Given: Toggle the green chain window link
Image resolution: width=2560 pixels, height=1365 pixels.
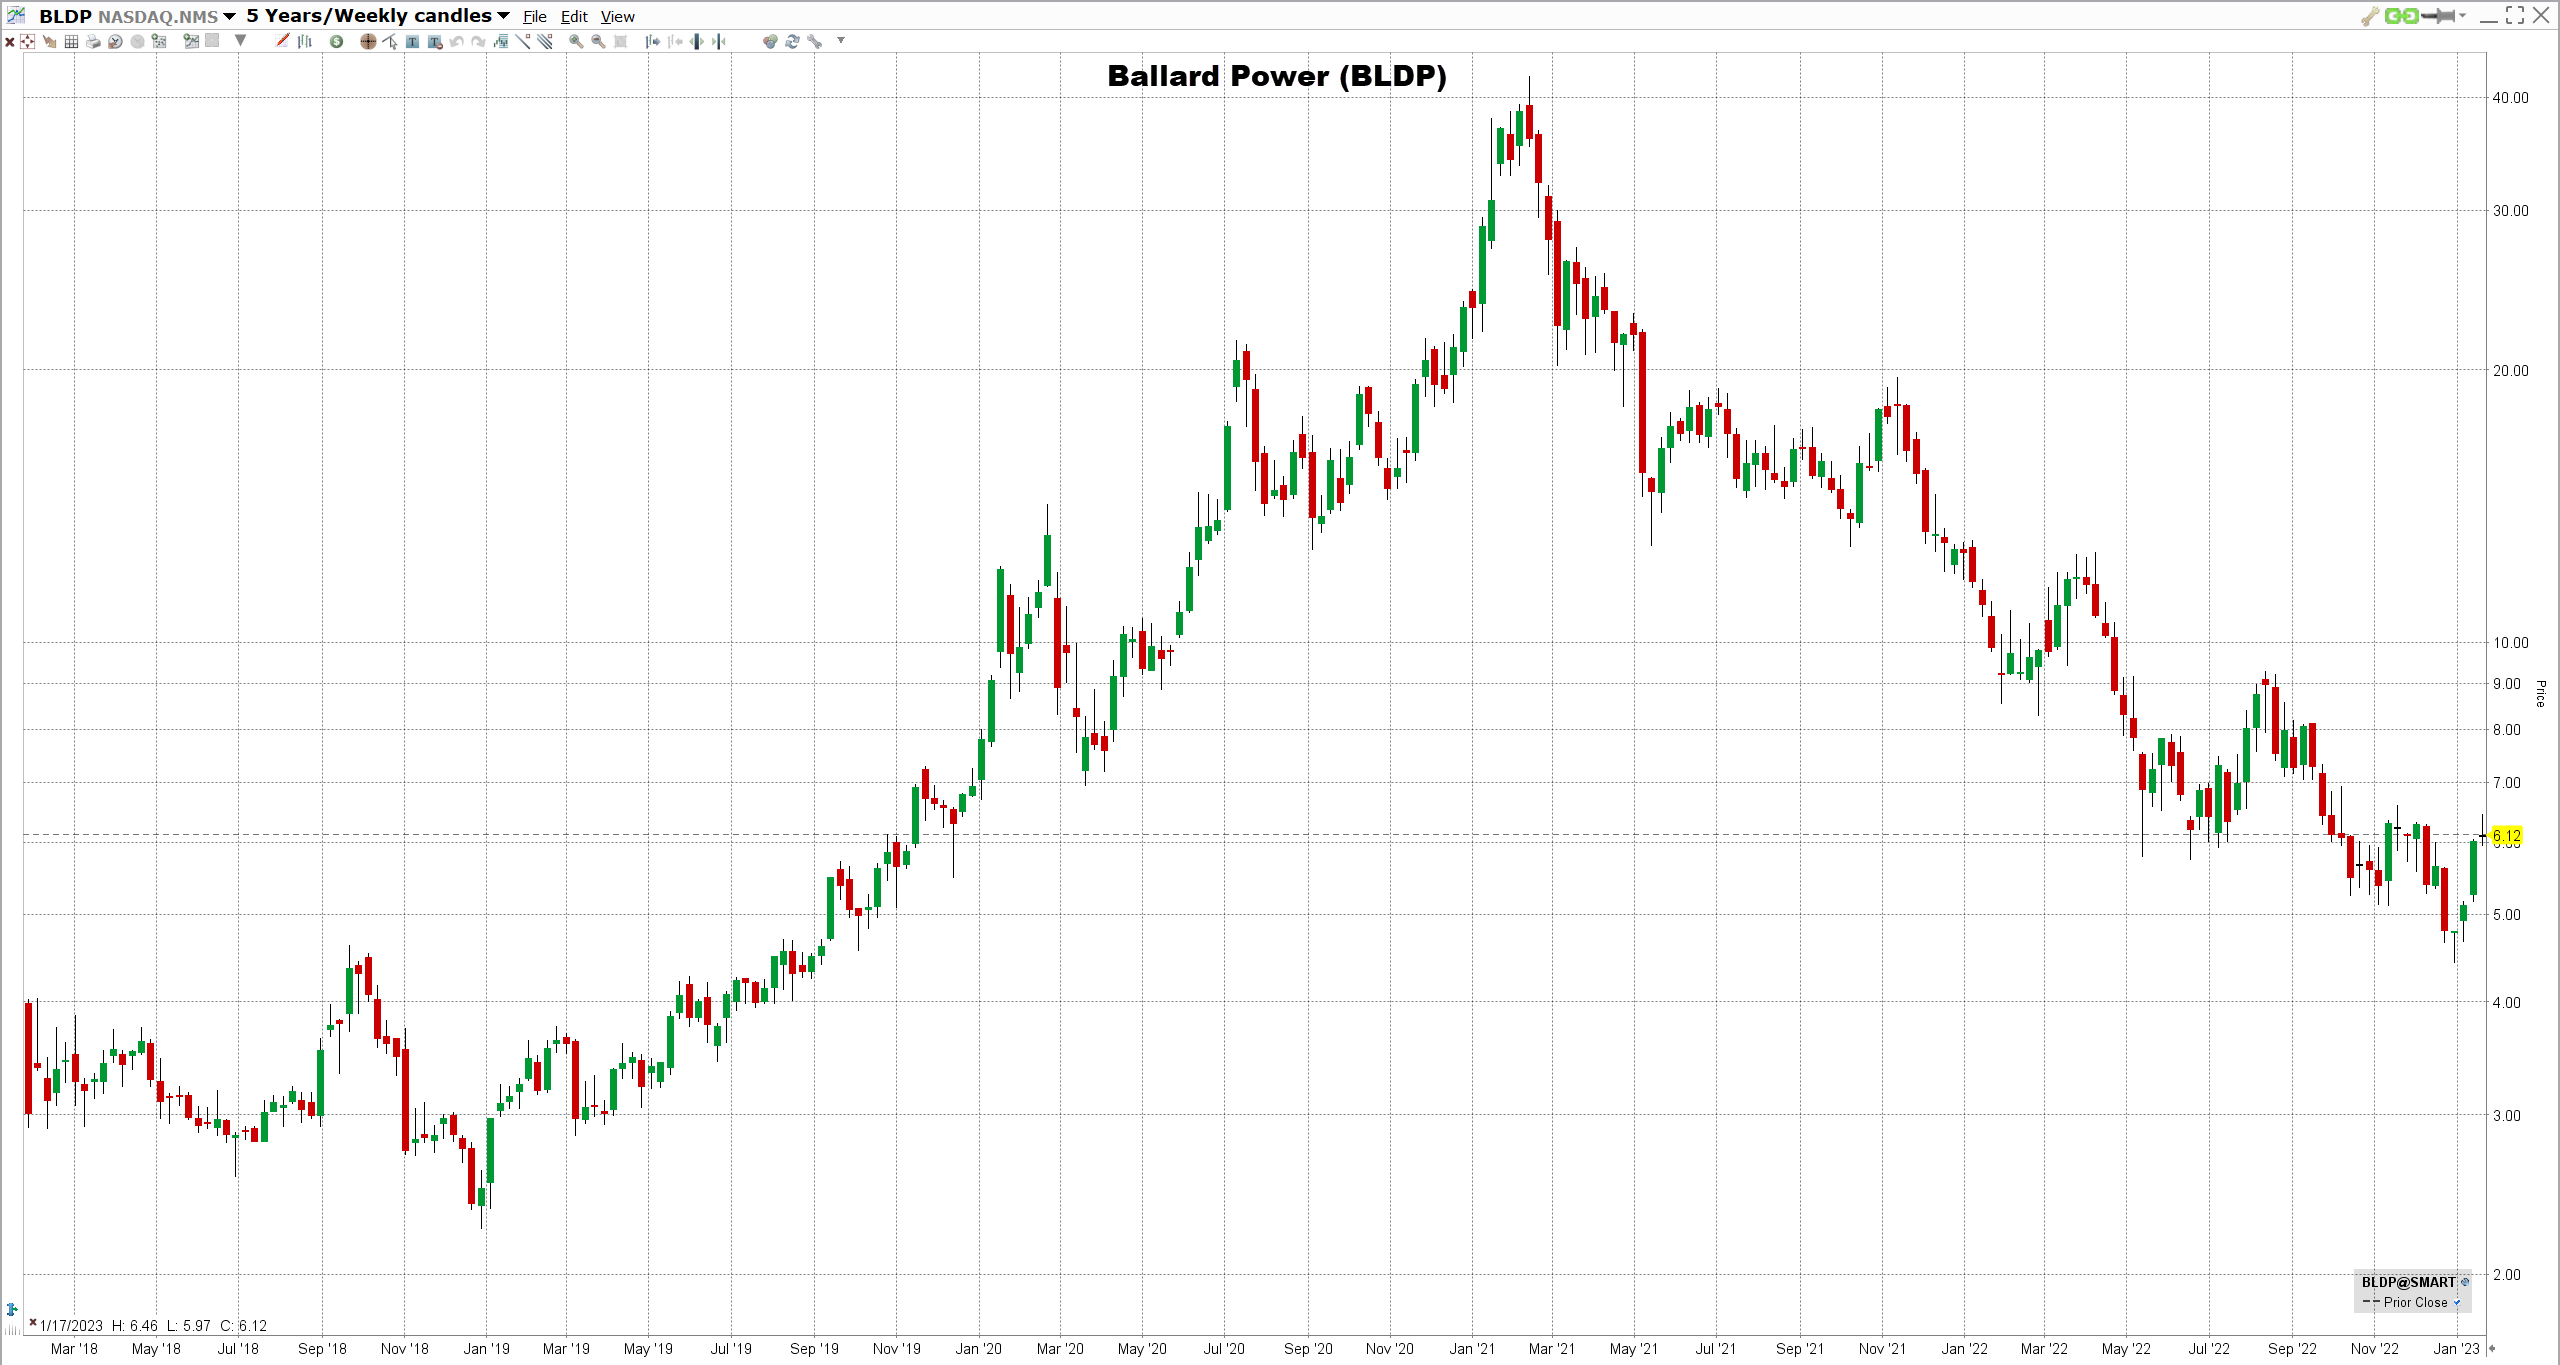Looking at the screenshot, I should coord(2401,16).
